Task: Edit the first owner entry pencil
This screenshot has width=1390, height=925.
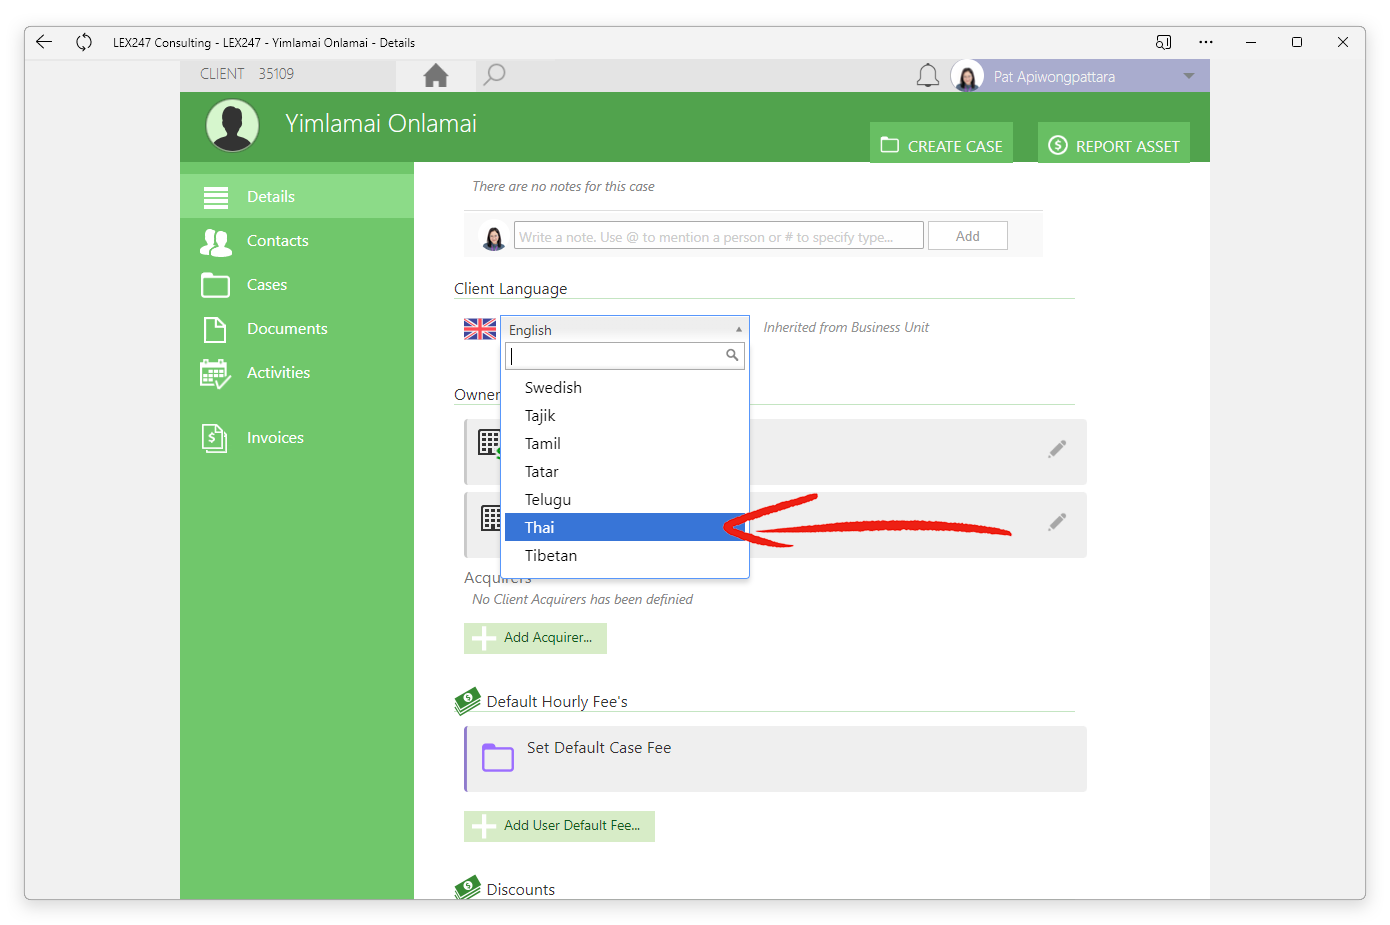Action: 1057,449
